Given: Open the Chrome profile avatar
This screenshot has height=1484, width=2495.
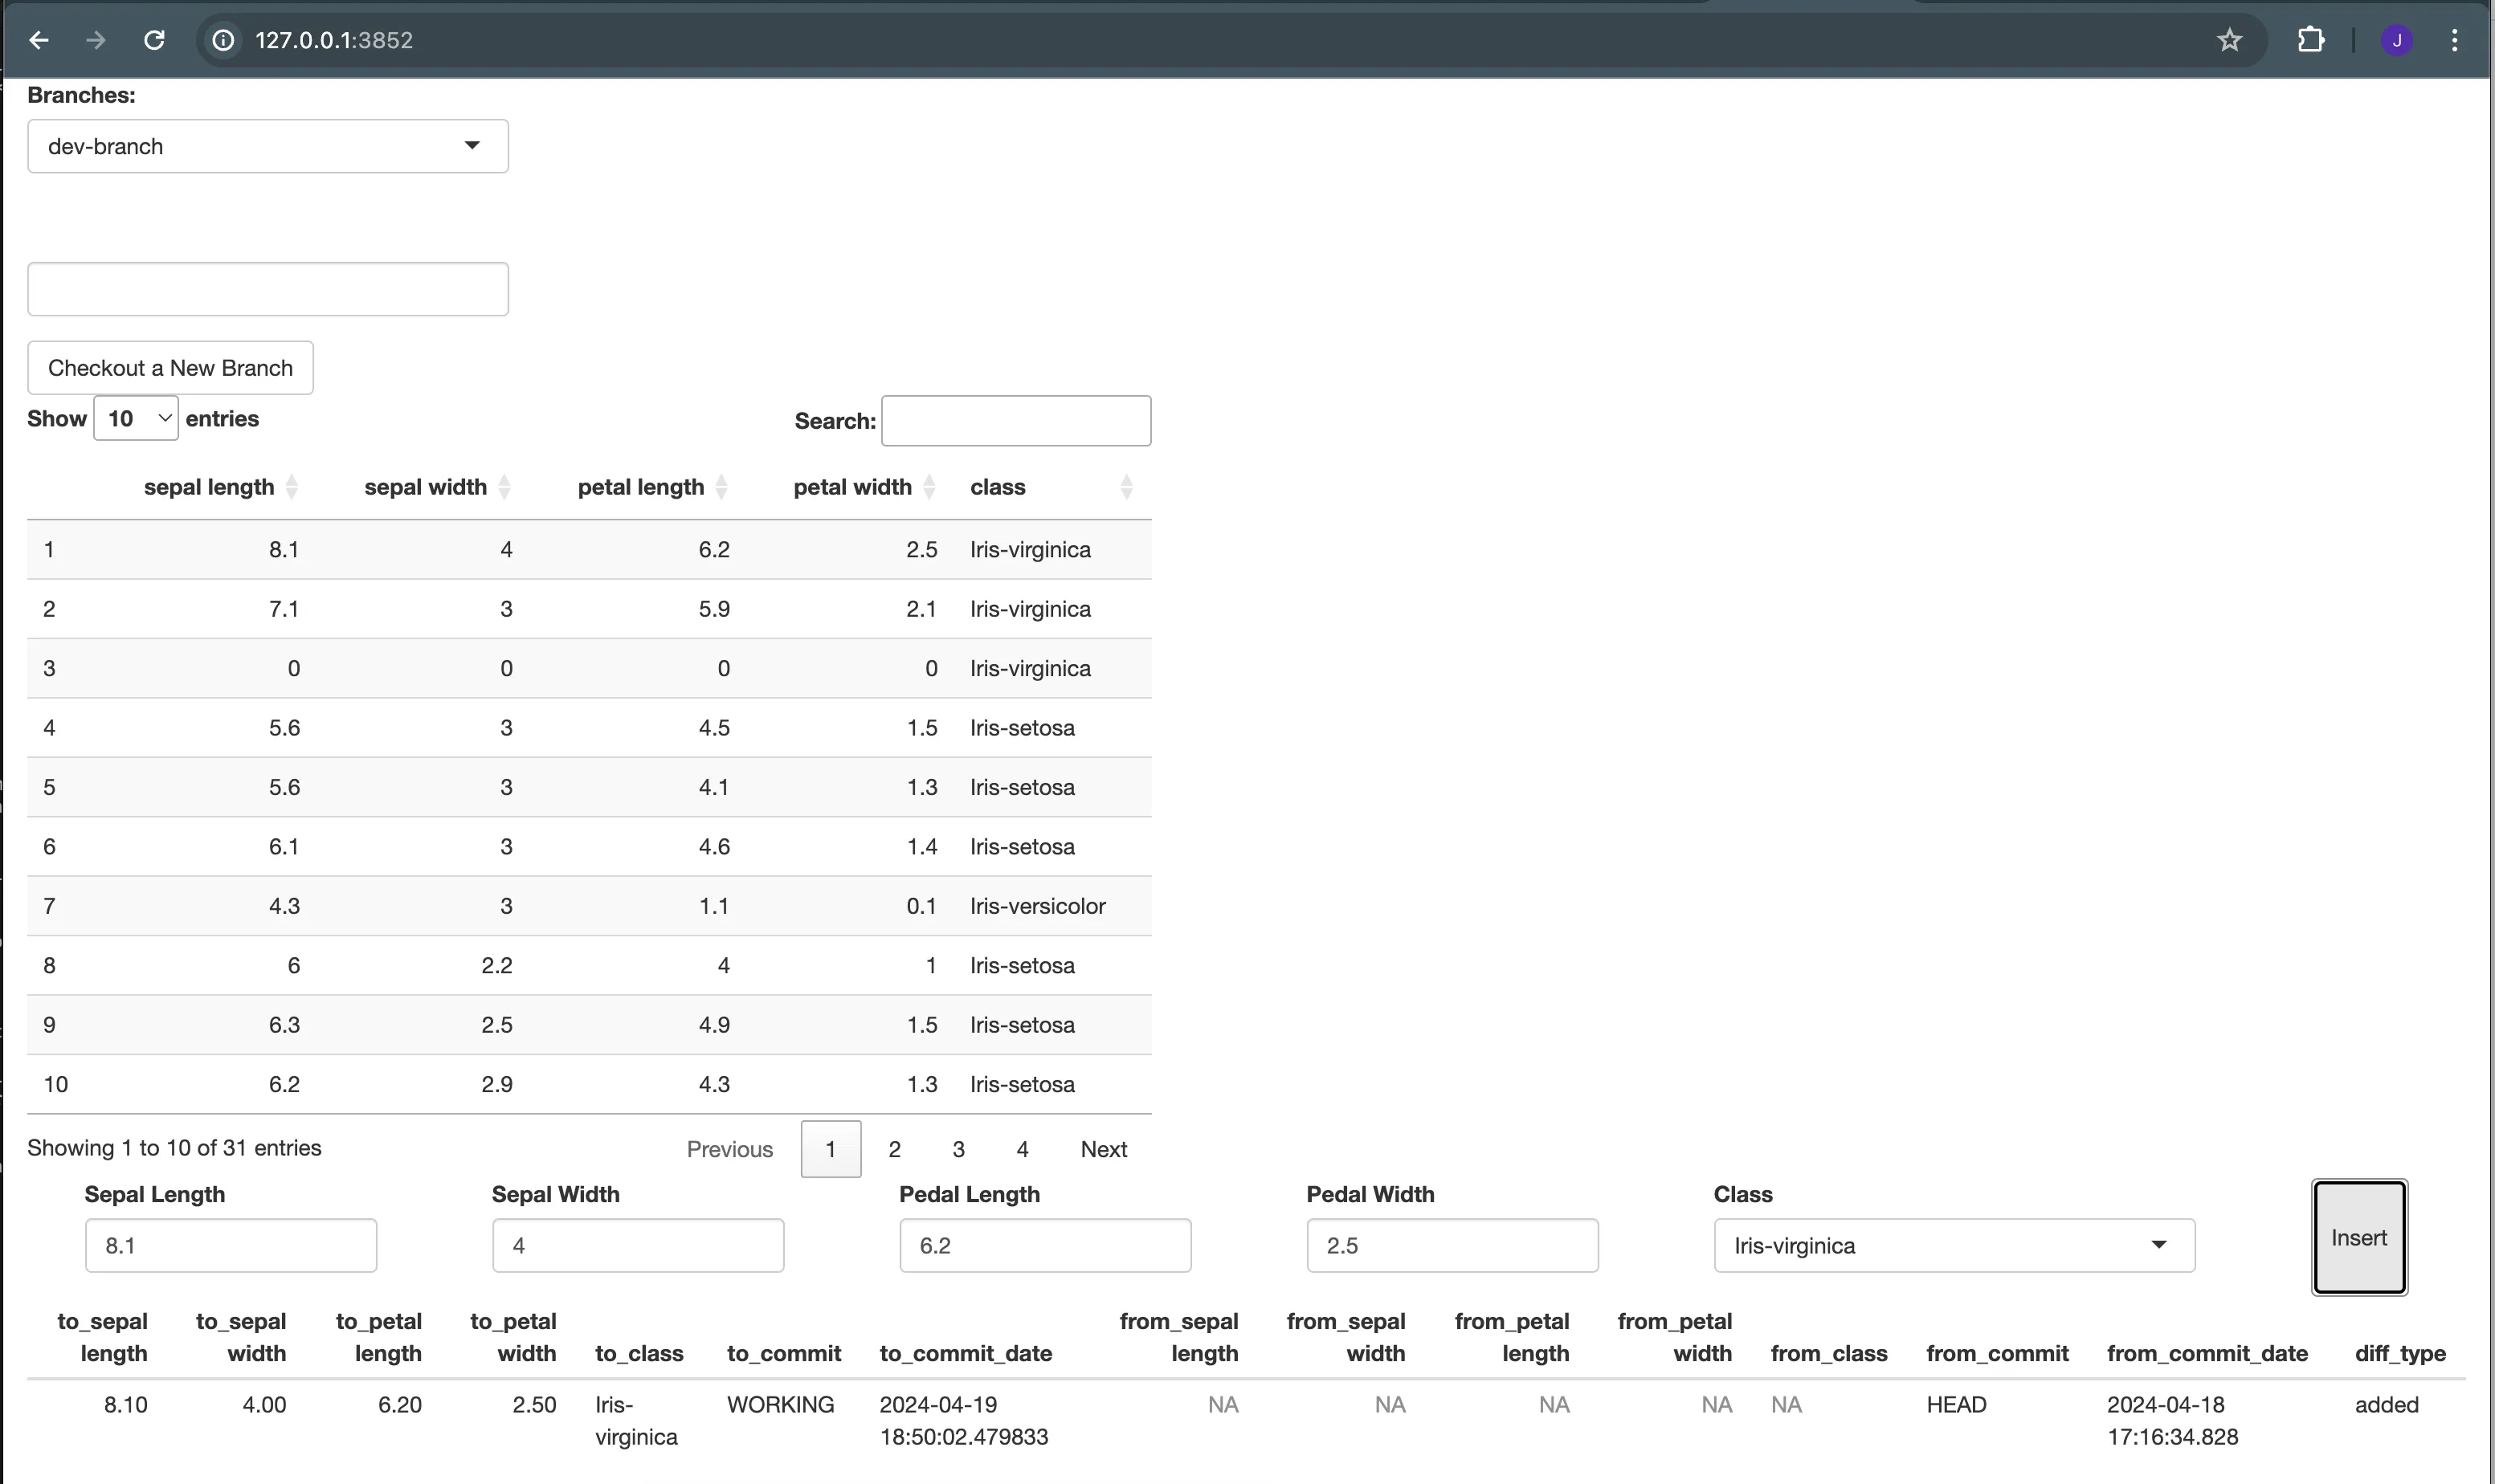Looking at the screenshot, I should tap(2396, 40).
